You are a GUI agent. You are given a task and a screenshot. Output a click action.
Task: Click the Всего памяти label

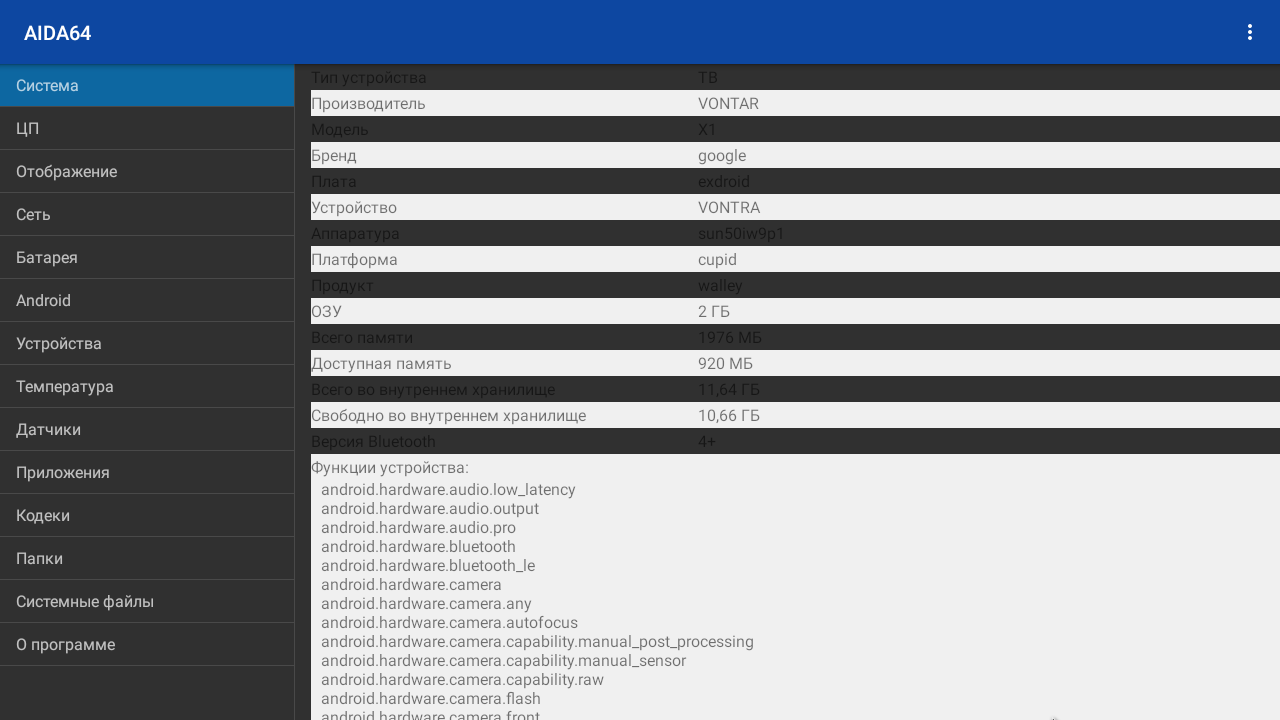[362, 338]
